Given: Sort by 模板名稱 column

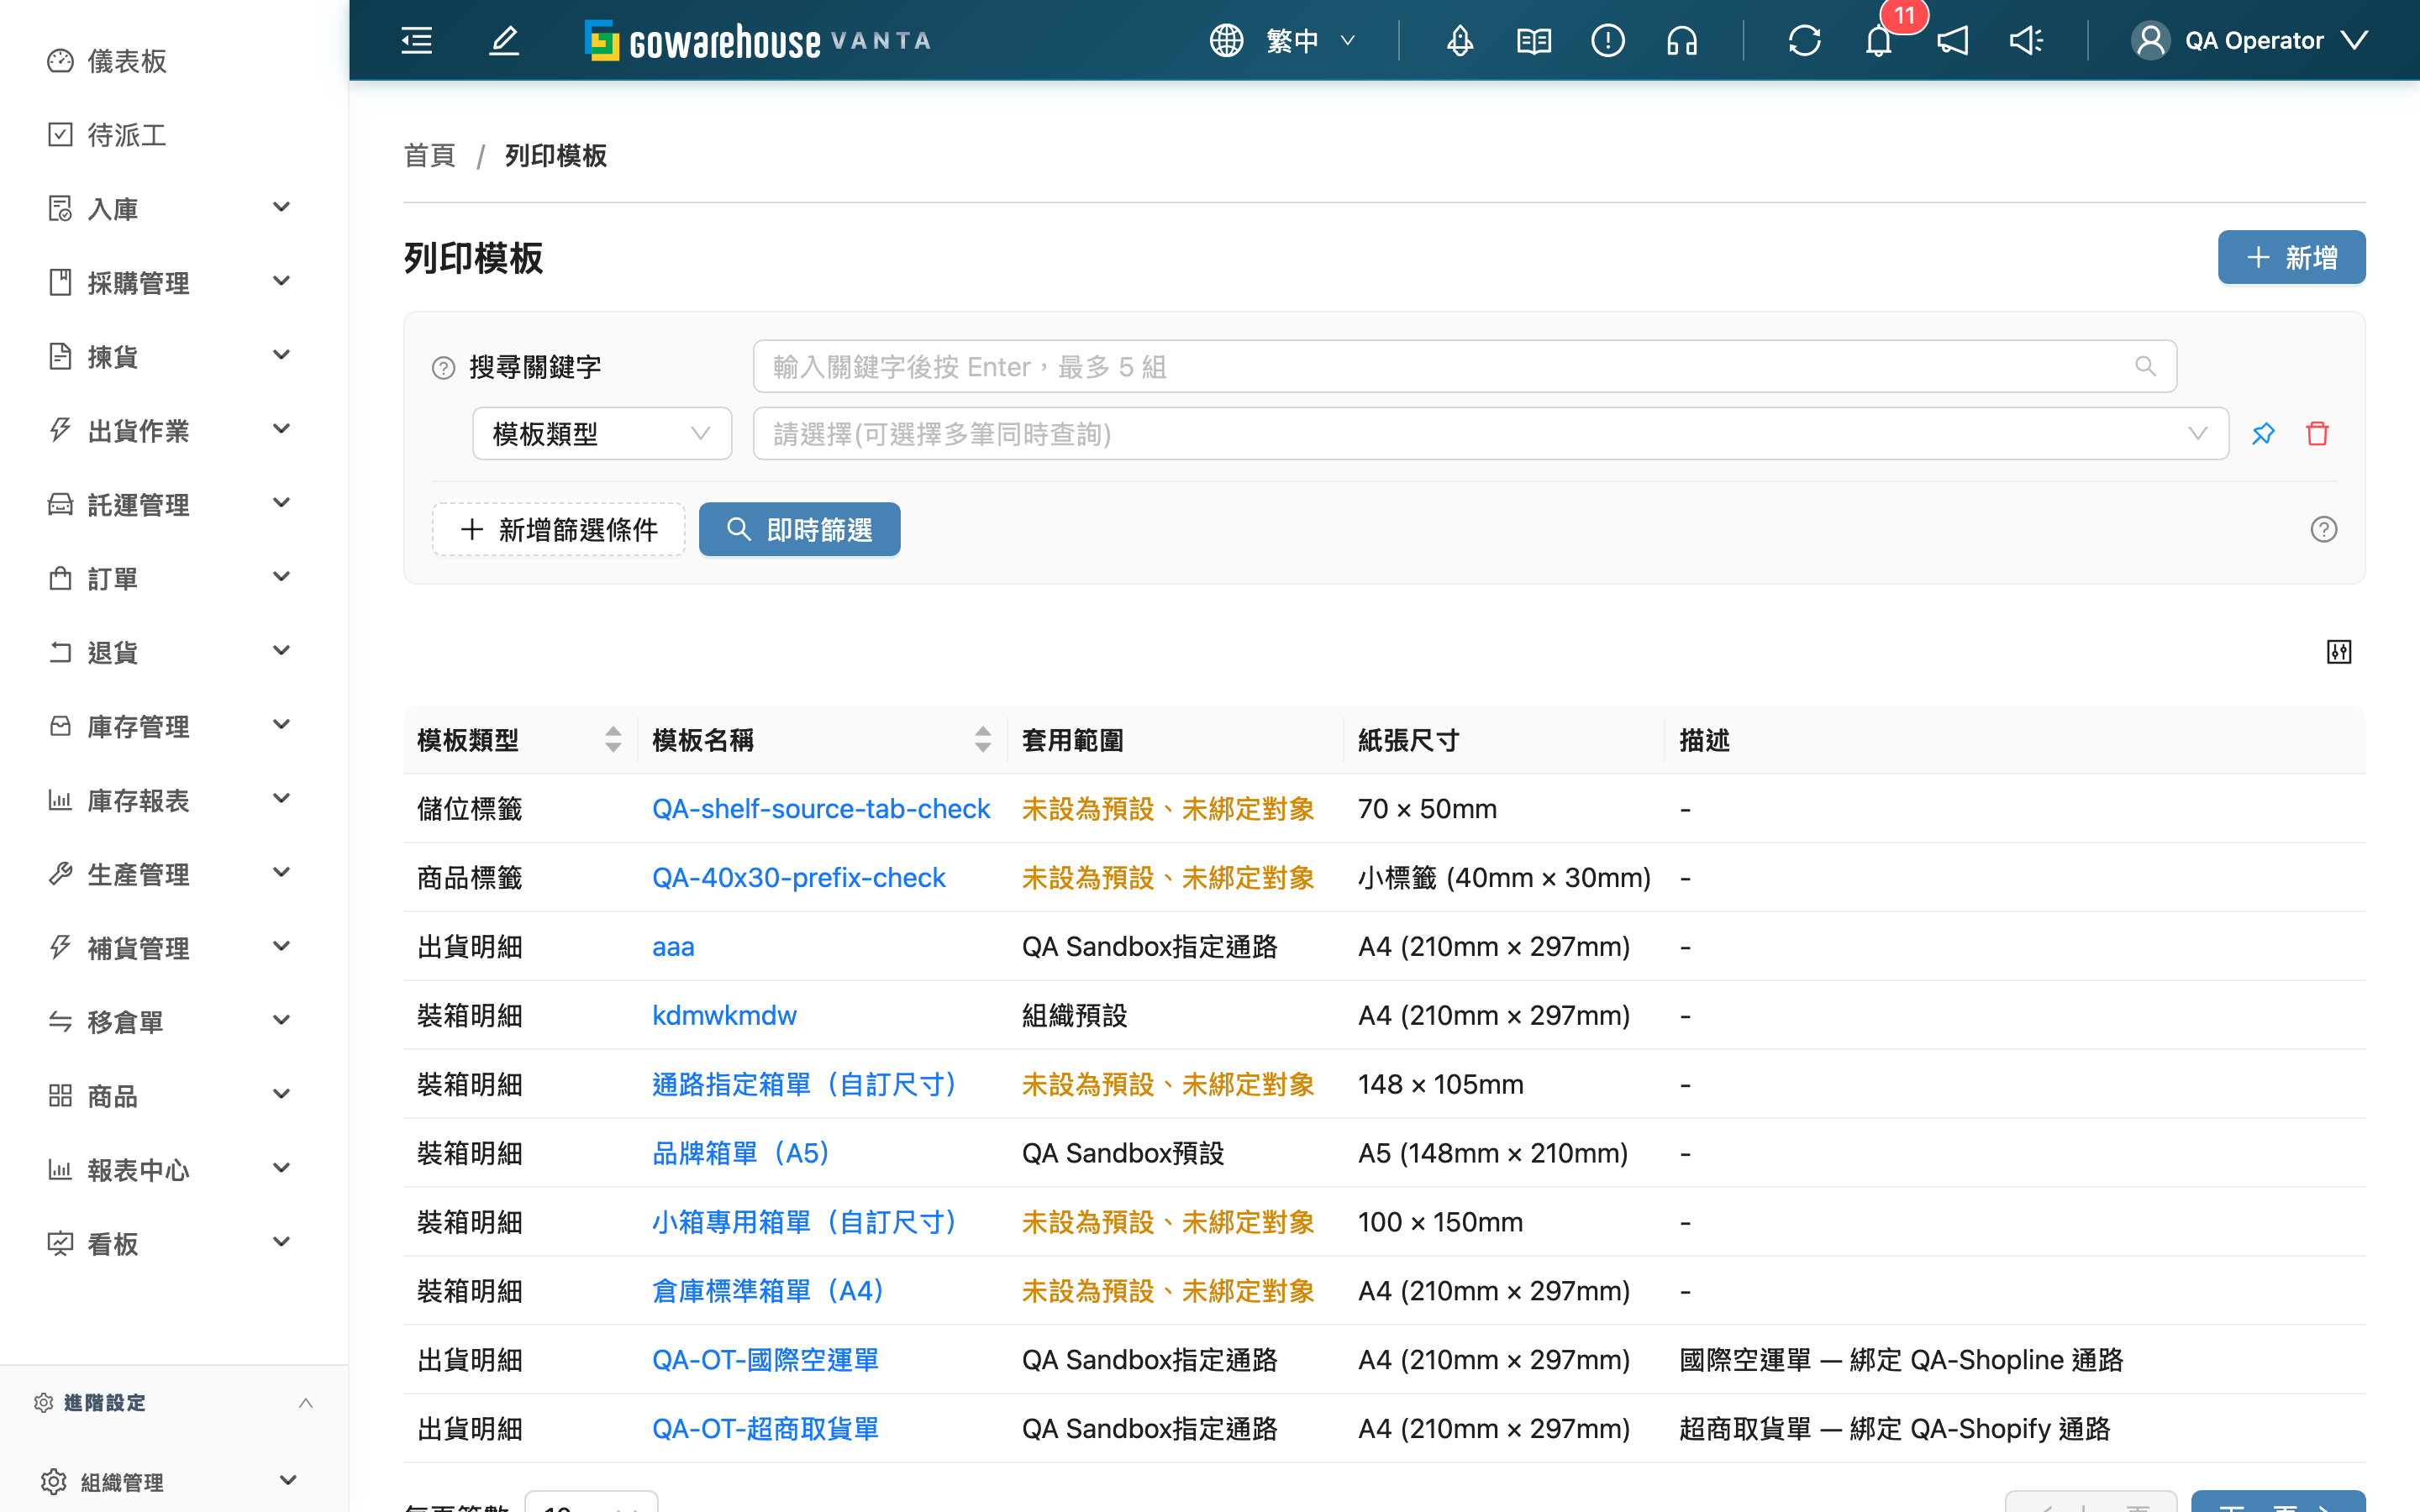Looking at the screenshot, I should click(982, 740).
